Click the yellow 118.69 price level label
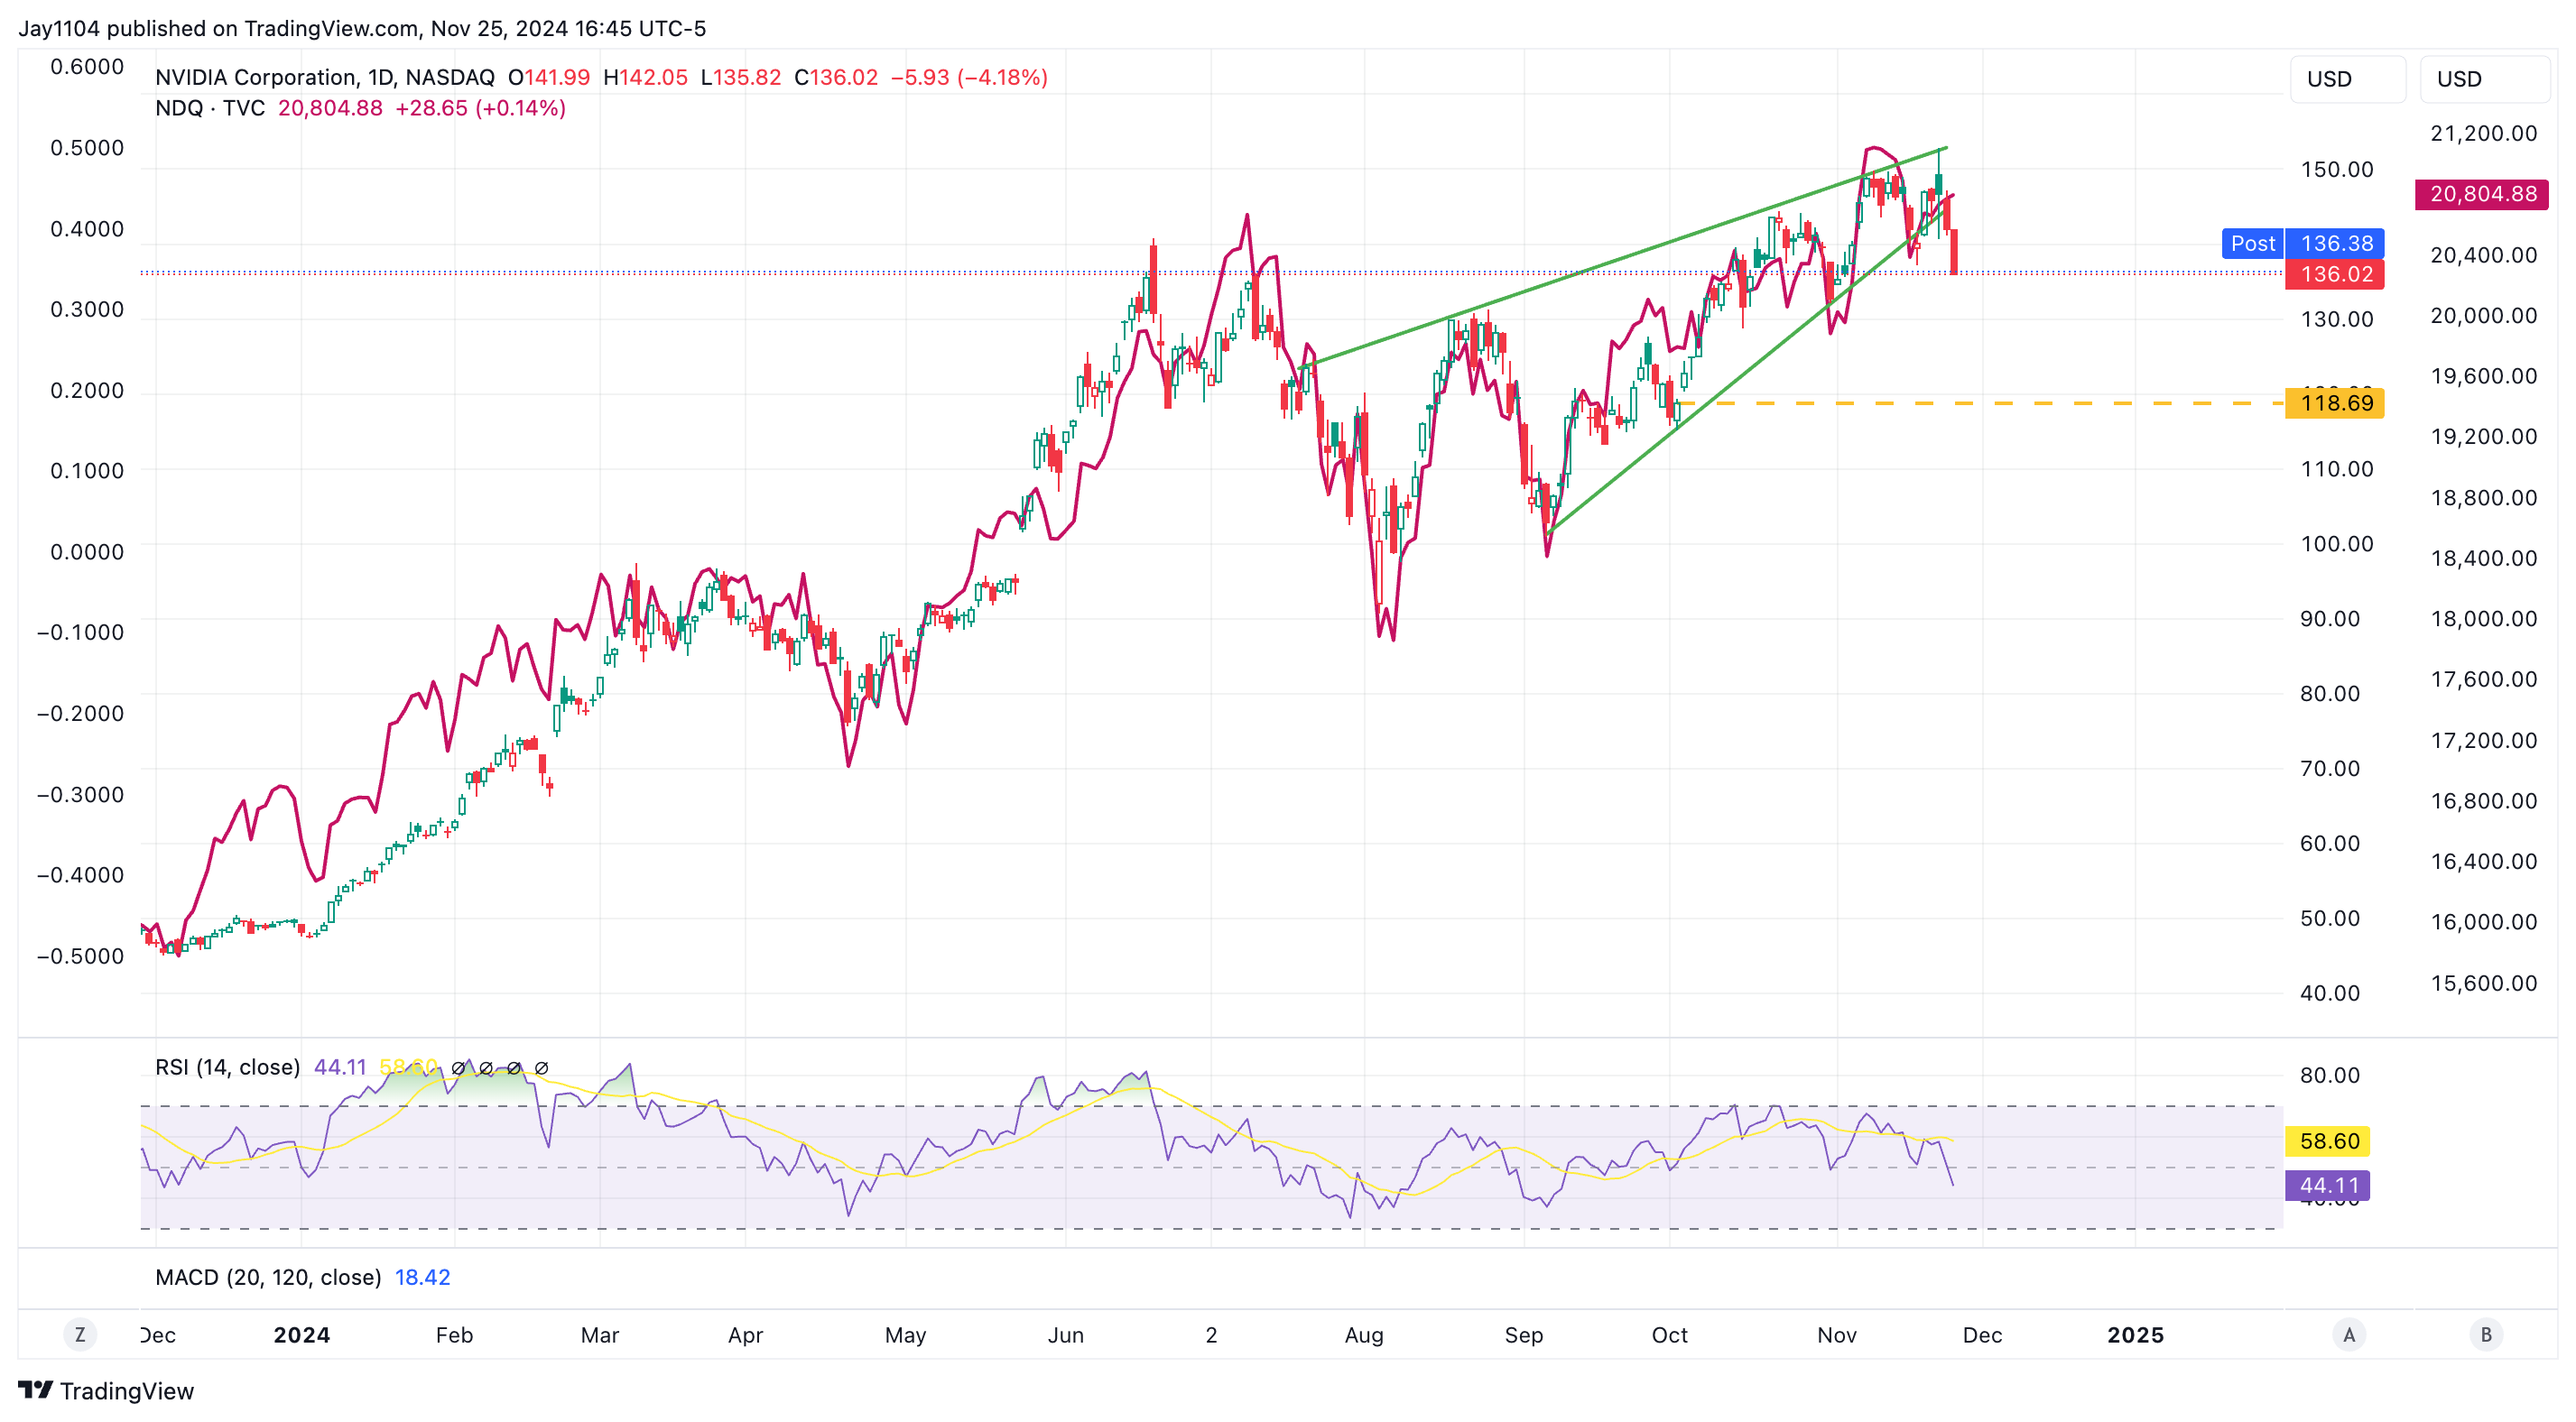Image resolution: width=2576 pixels, height=1422 pixels. (2335, 403)
